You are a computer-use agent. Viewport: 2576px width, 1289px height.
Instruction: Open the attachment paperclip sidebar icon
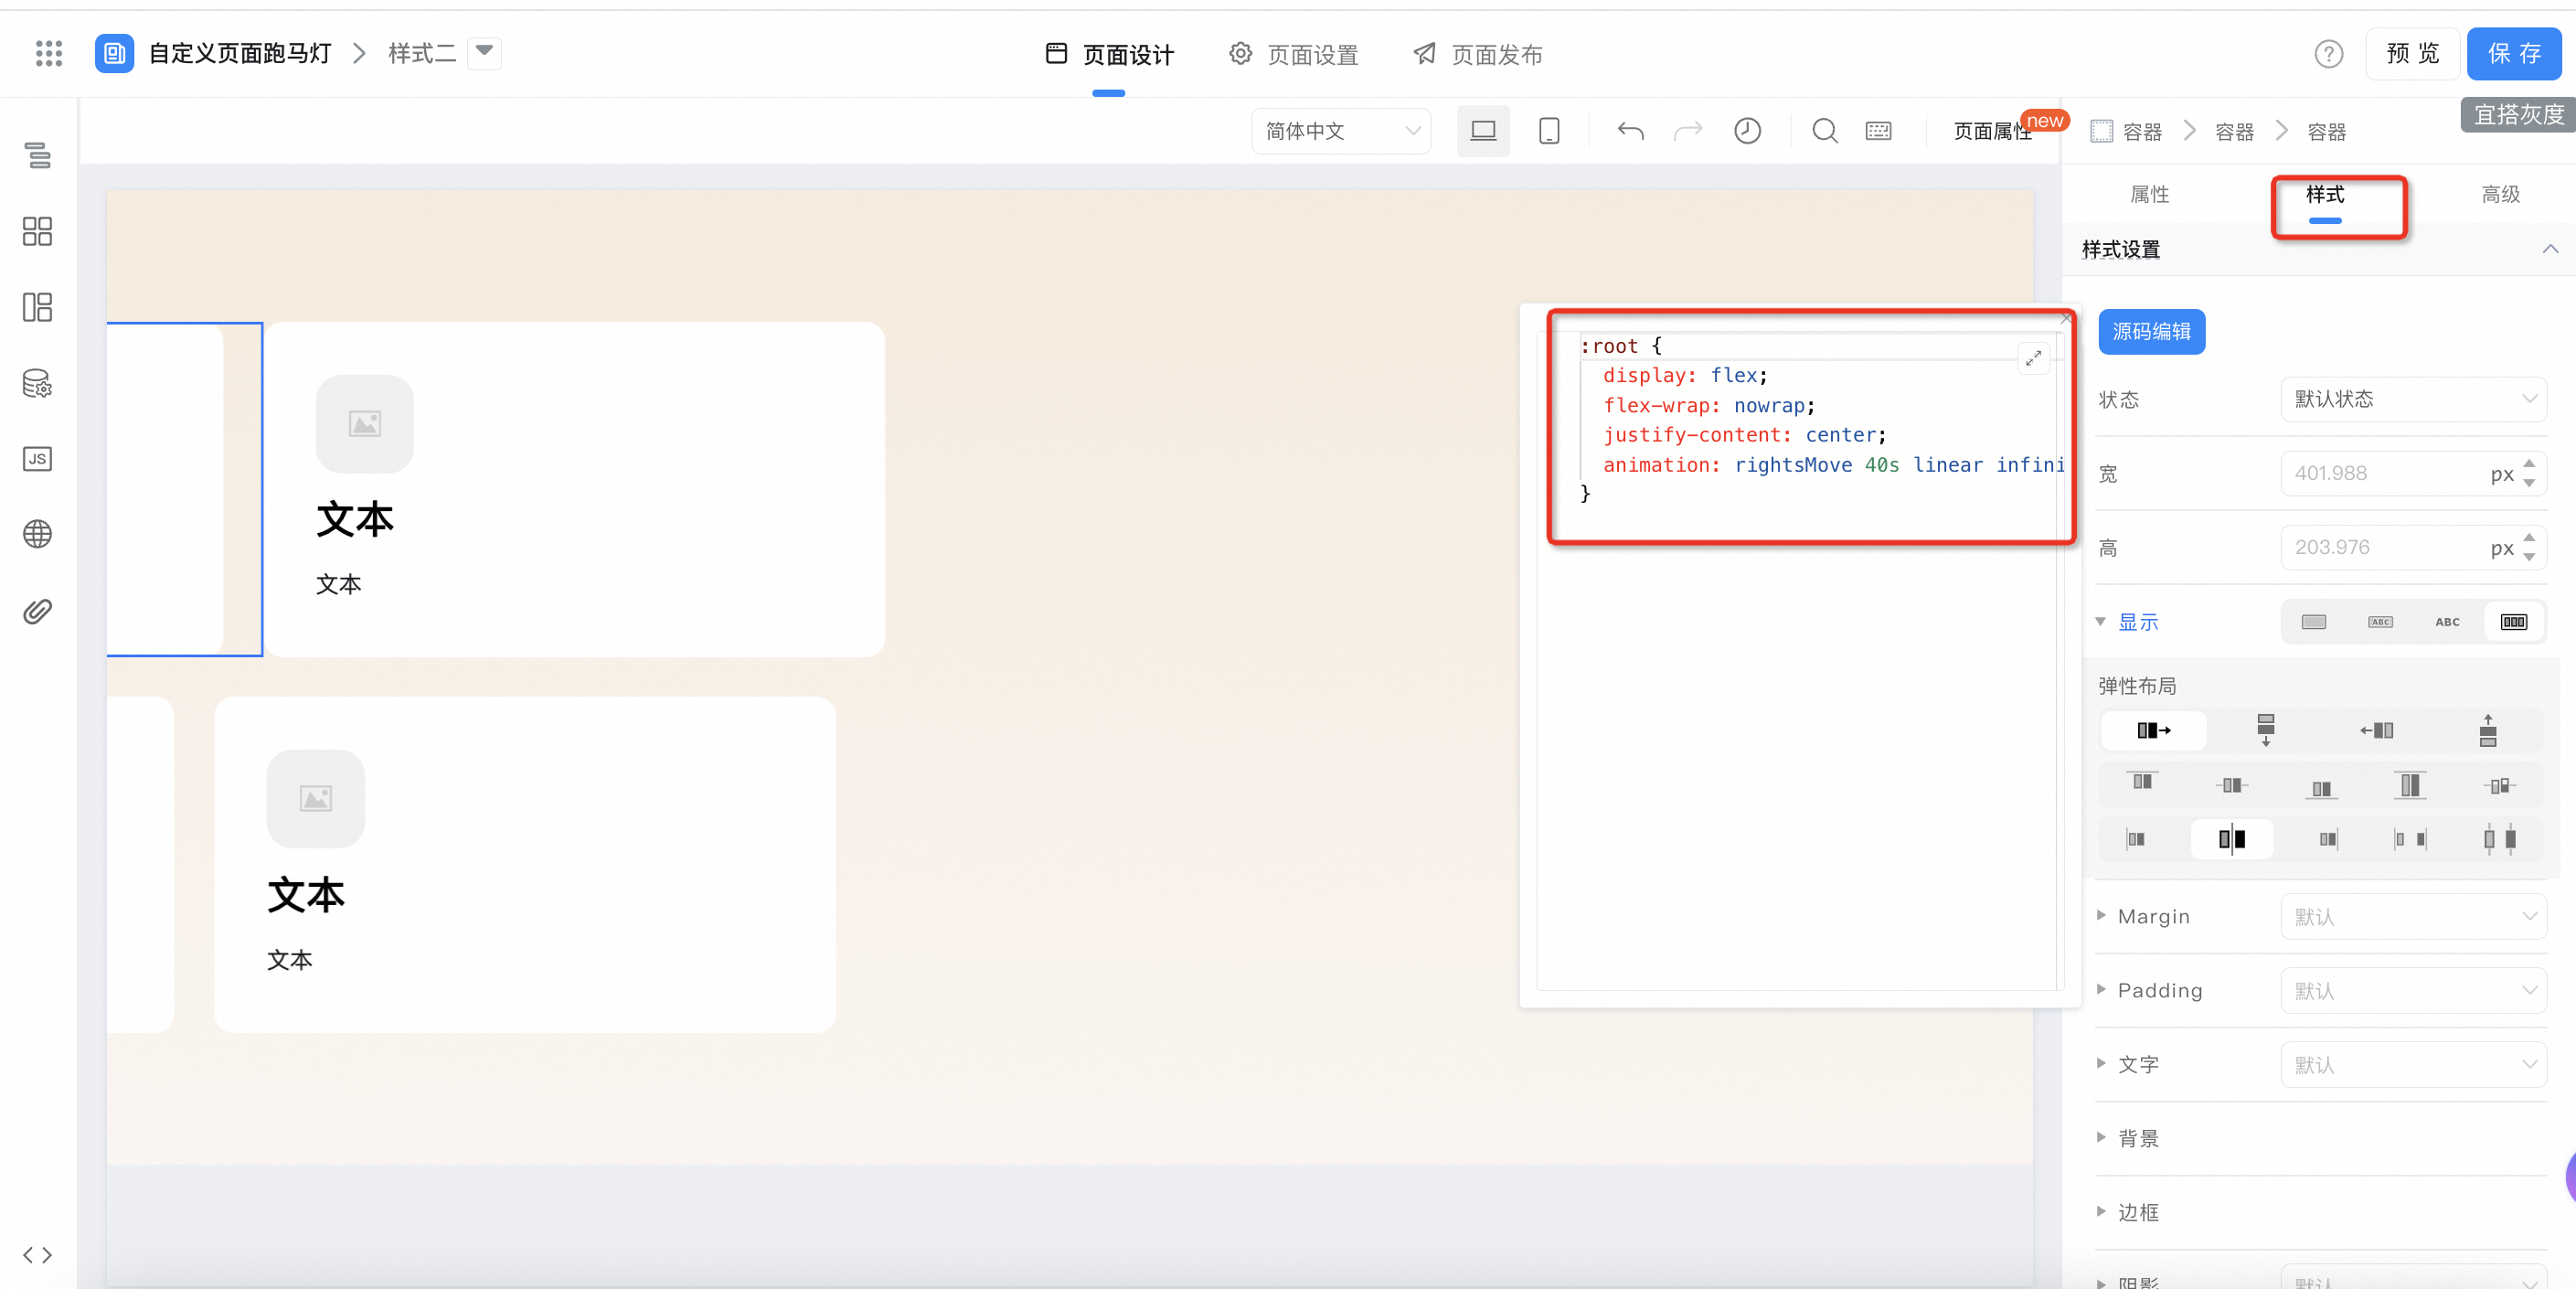tap(38, 611)
